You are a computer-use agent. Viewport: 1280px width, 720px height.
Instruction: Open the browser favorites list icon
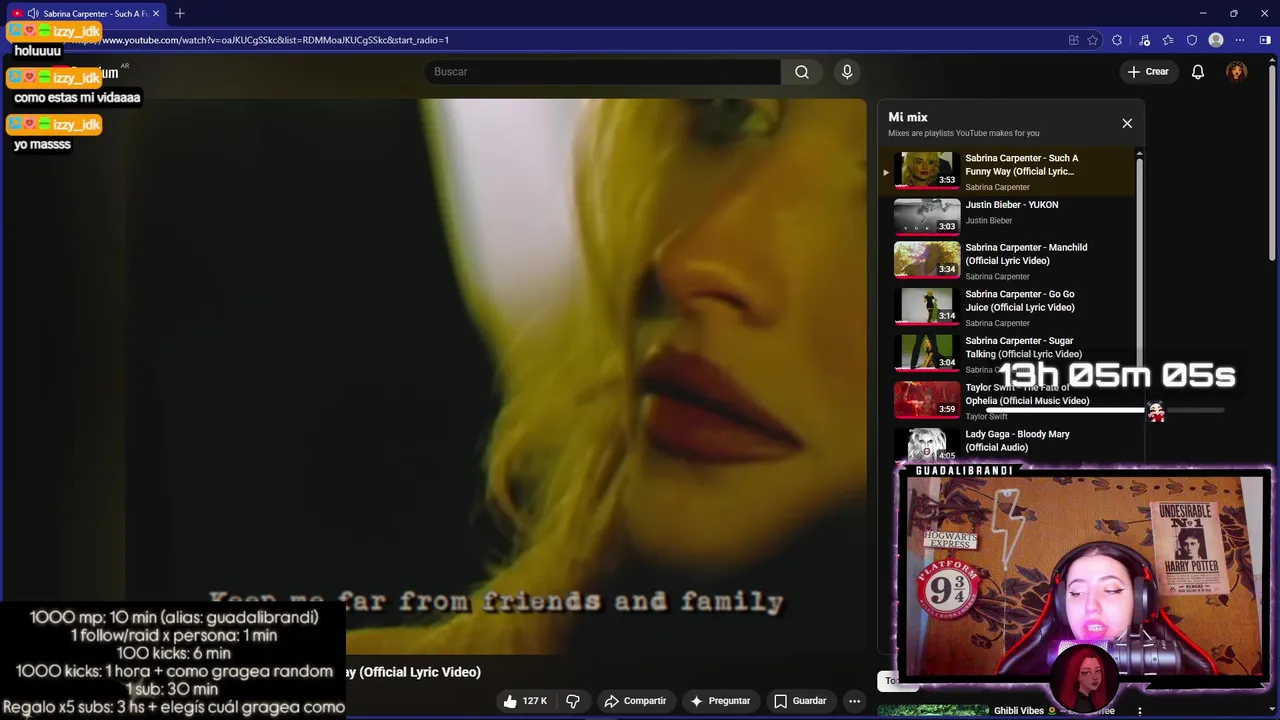1168,40
